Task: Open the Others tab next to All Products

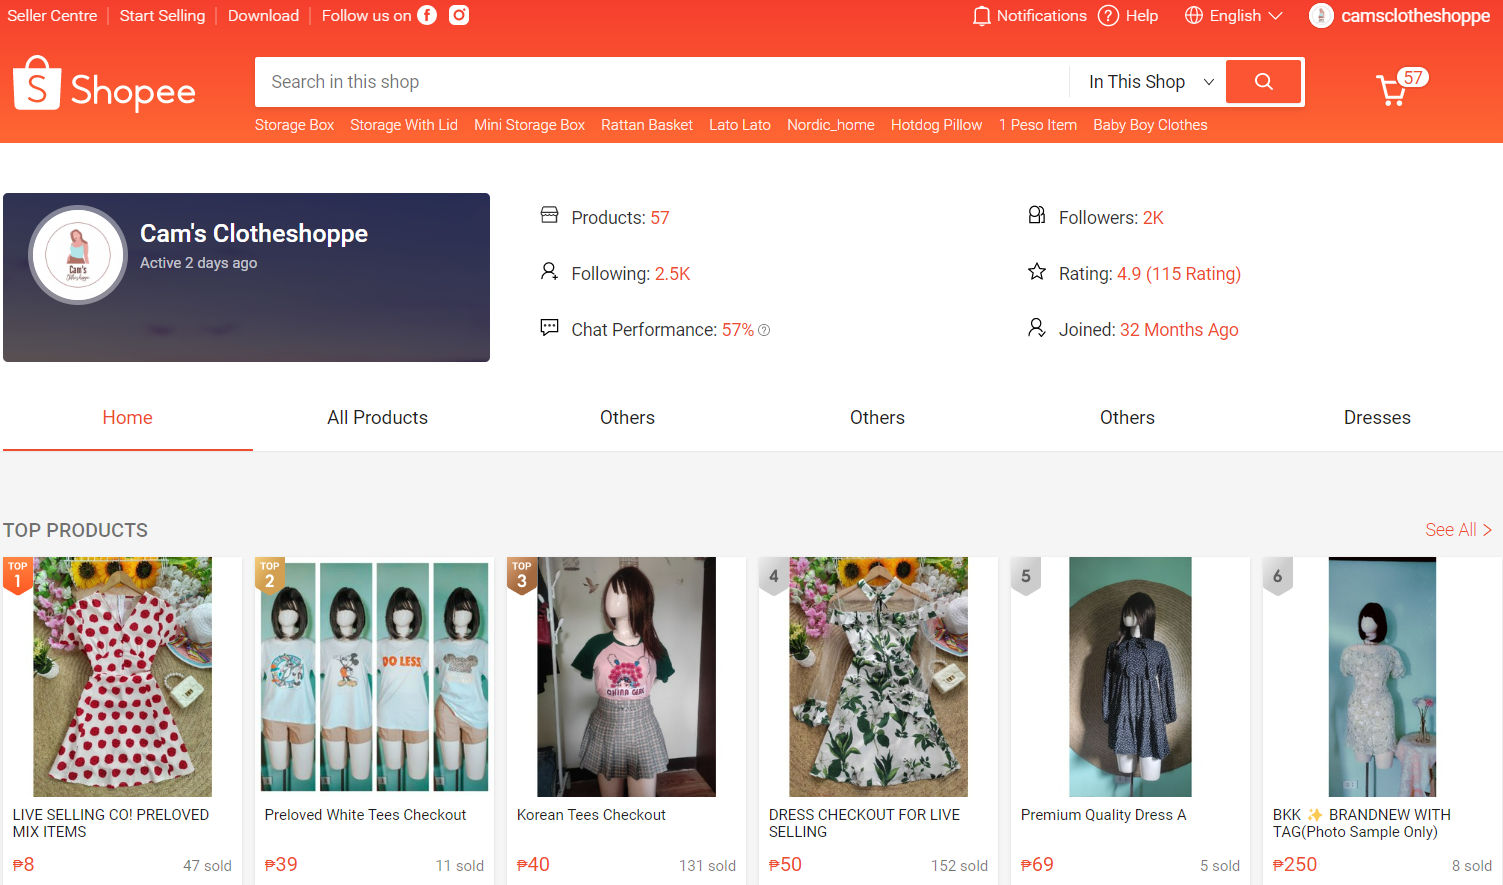Action: [628, 418]
